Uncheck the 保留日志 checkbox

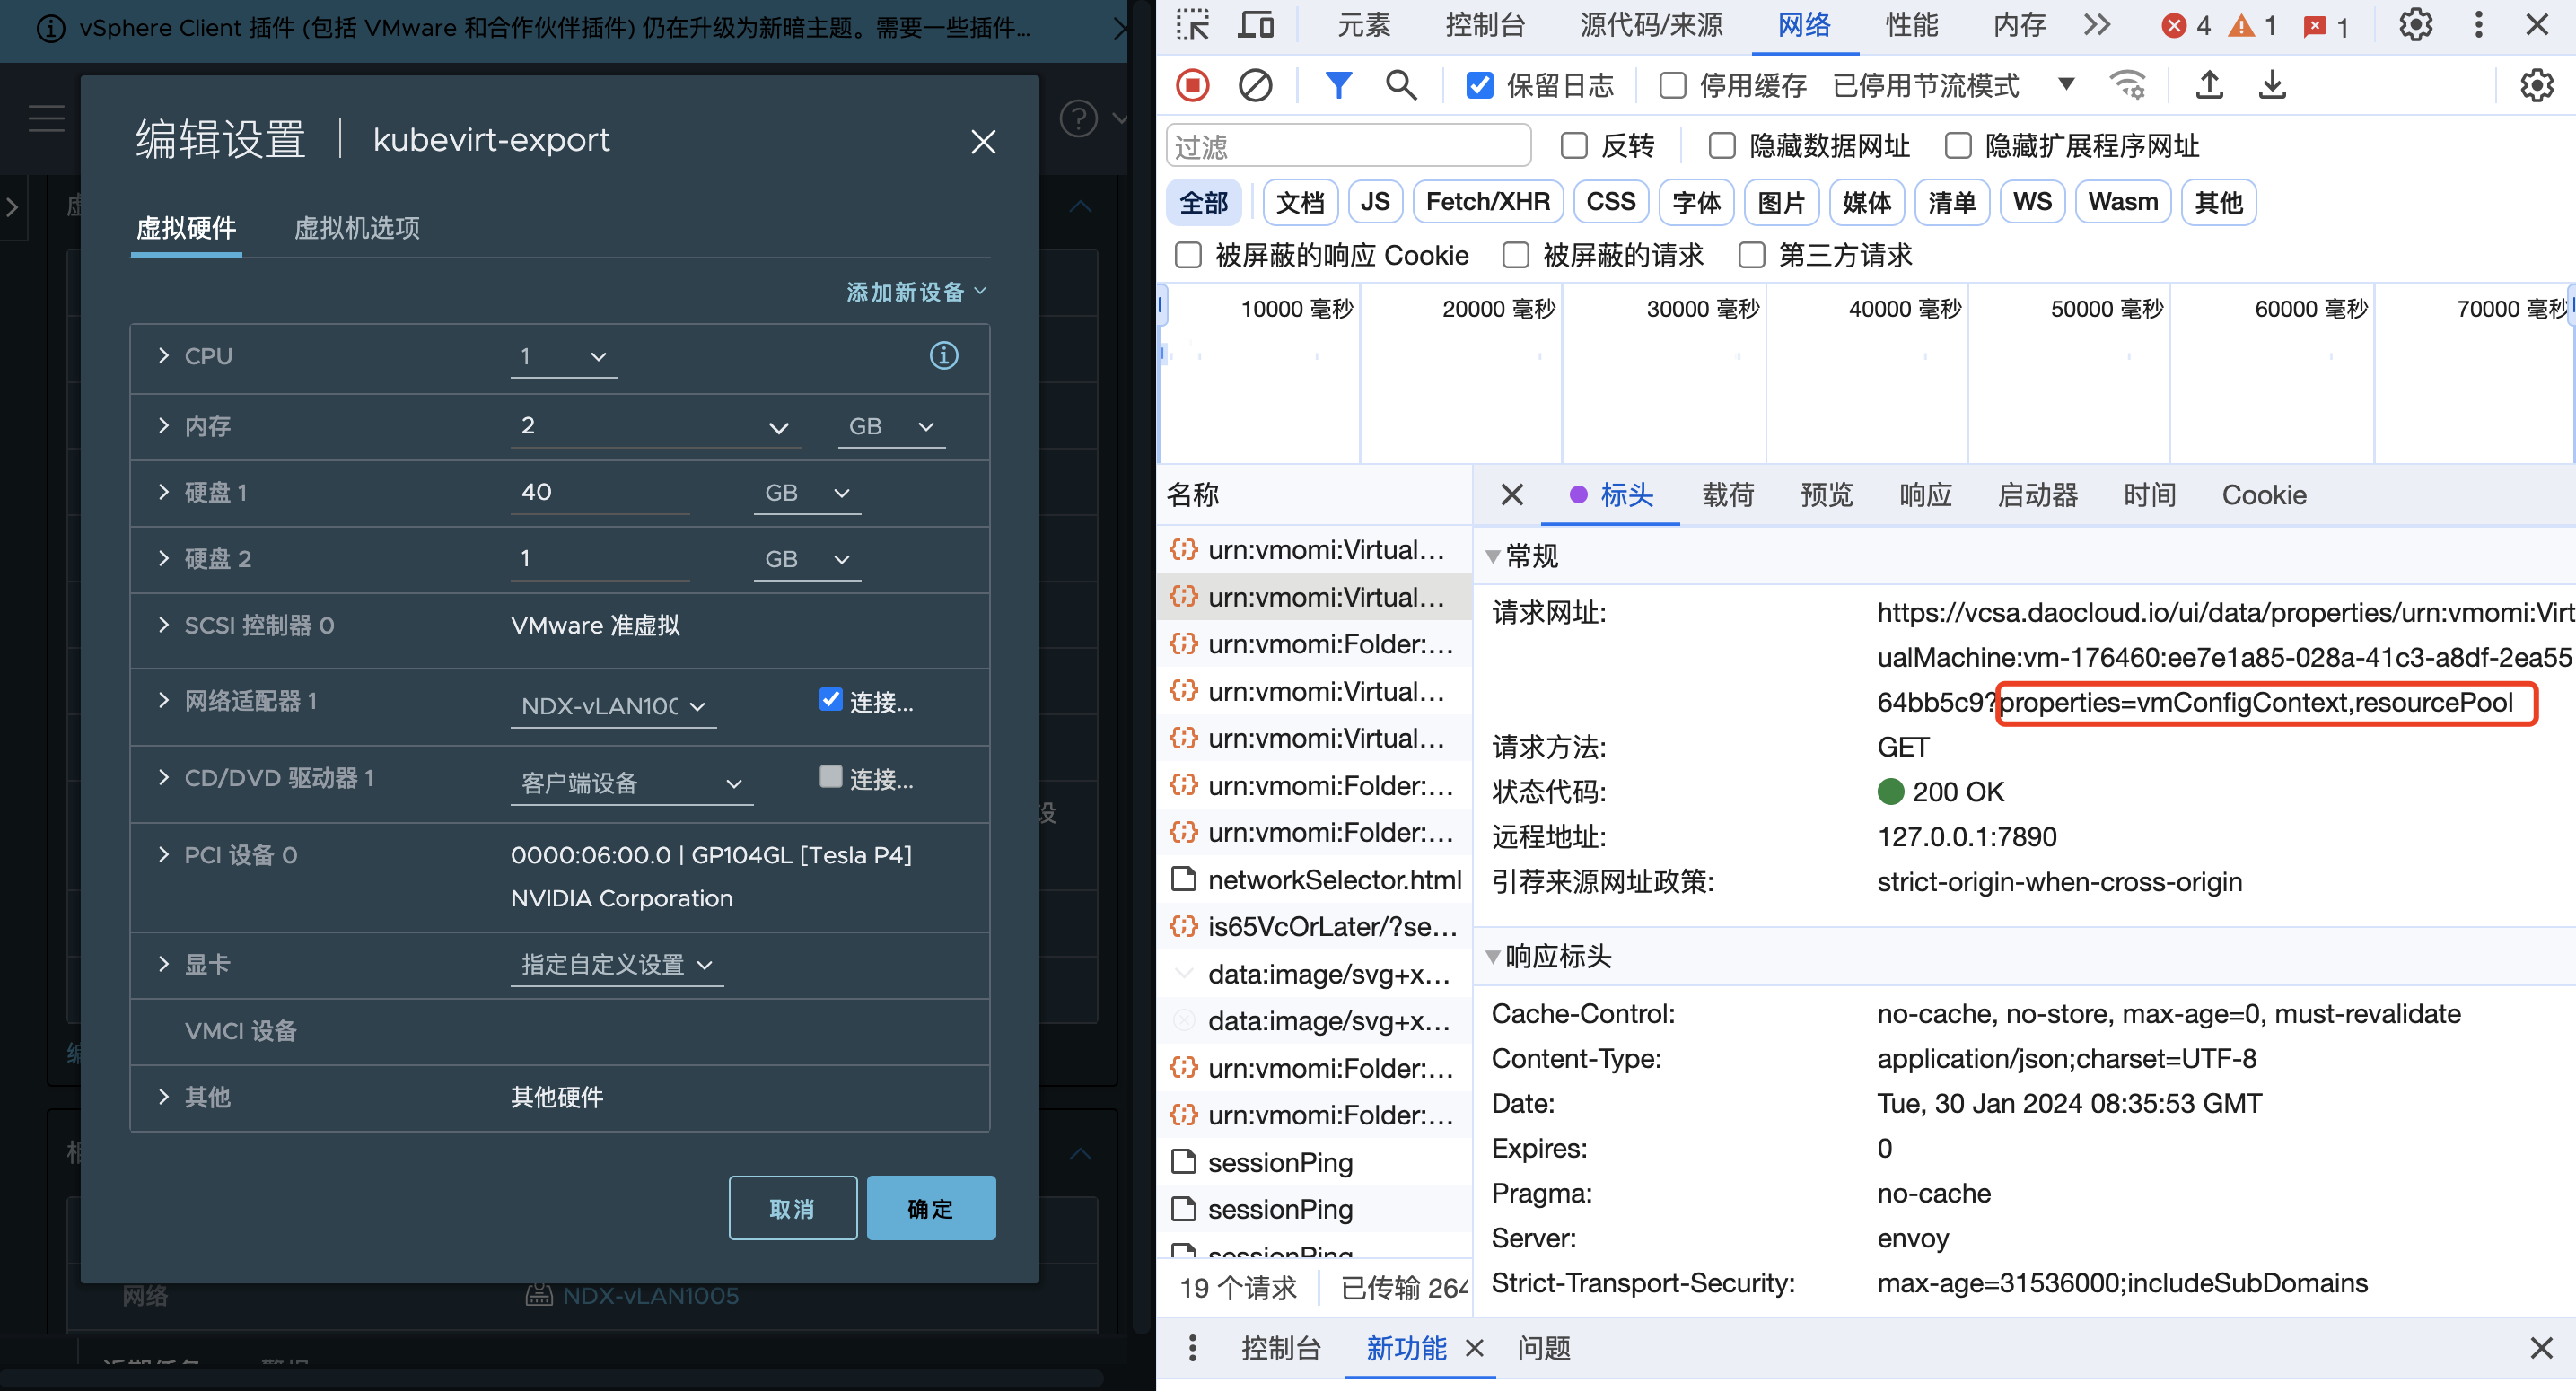click(x=1479, y=86)
